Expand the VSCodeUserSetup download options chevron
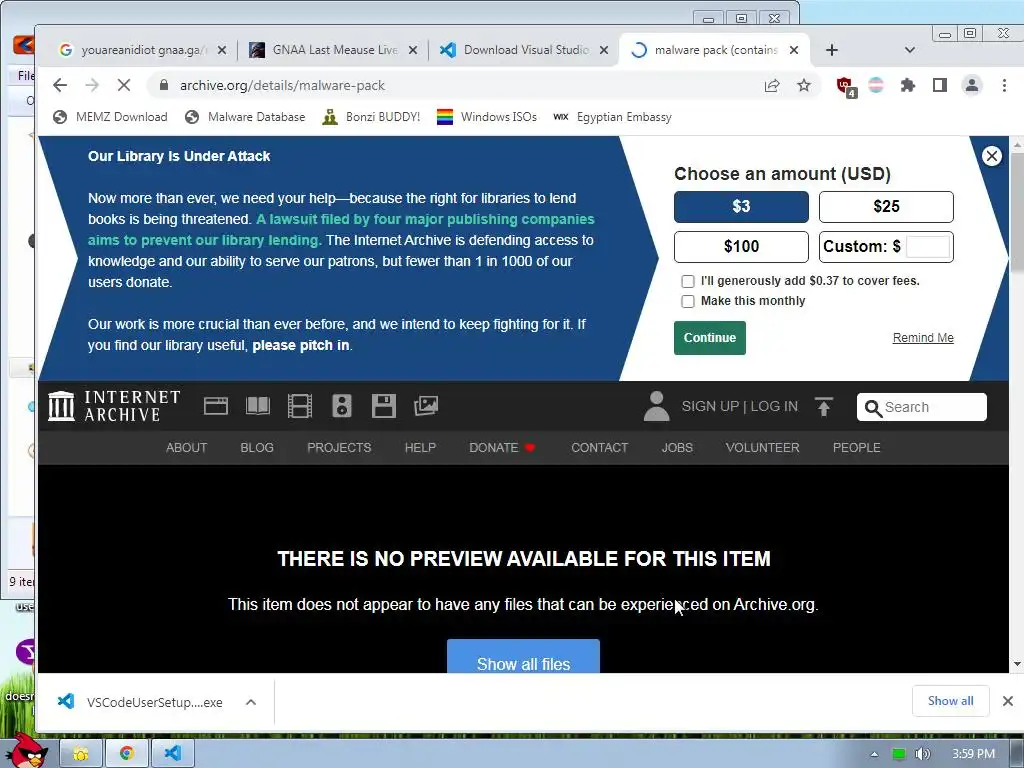 click(x=251, y=703)
